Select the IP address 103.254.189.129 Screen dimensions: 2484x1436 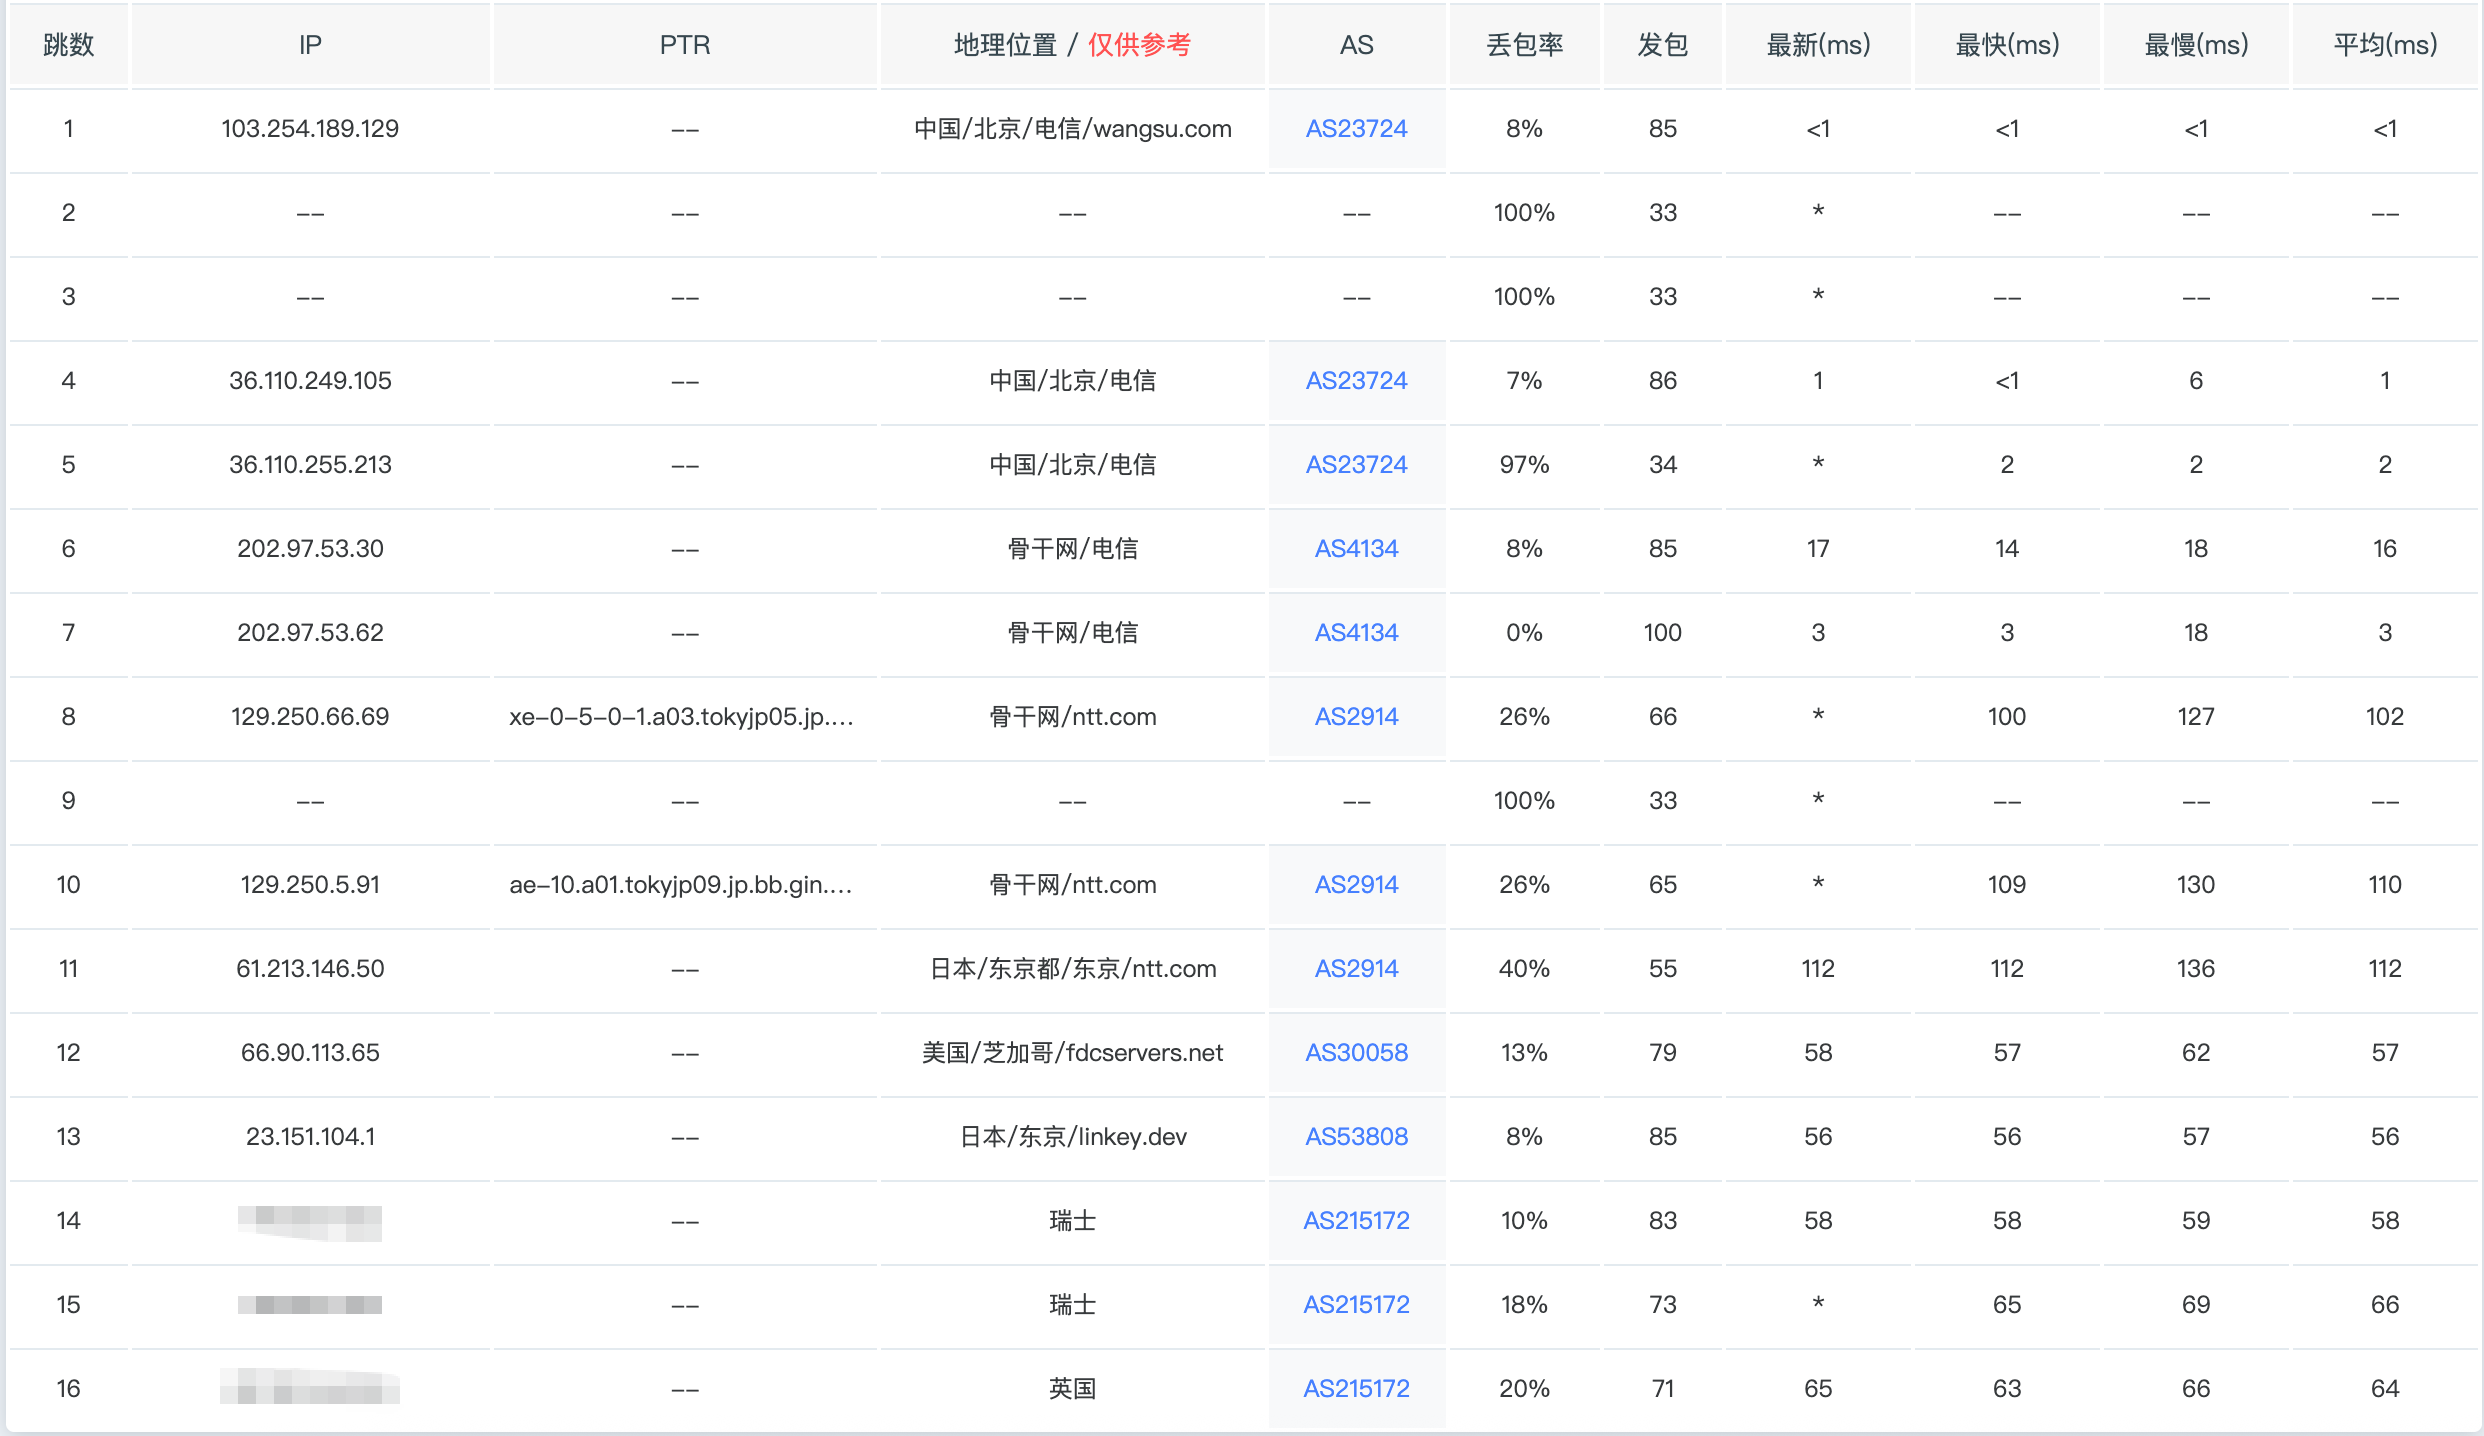[x=310, y=129]
